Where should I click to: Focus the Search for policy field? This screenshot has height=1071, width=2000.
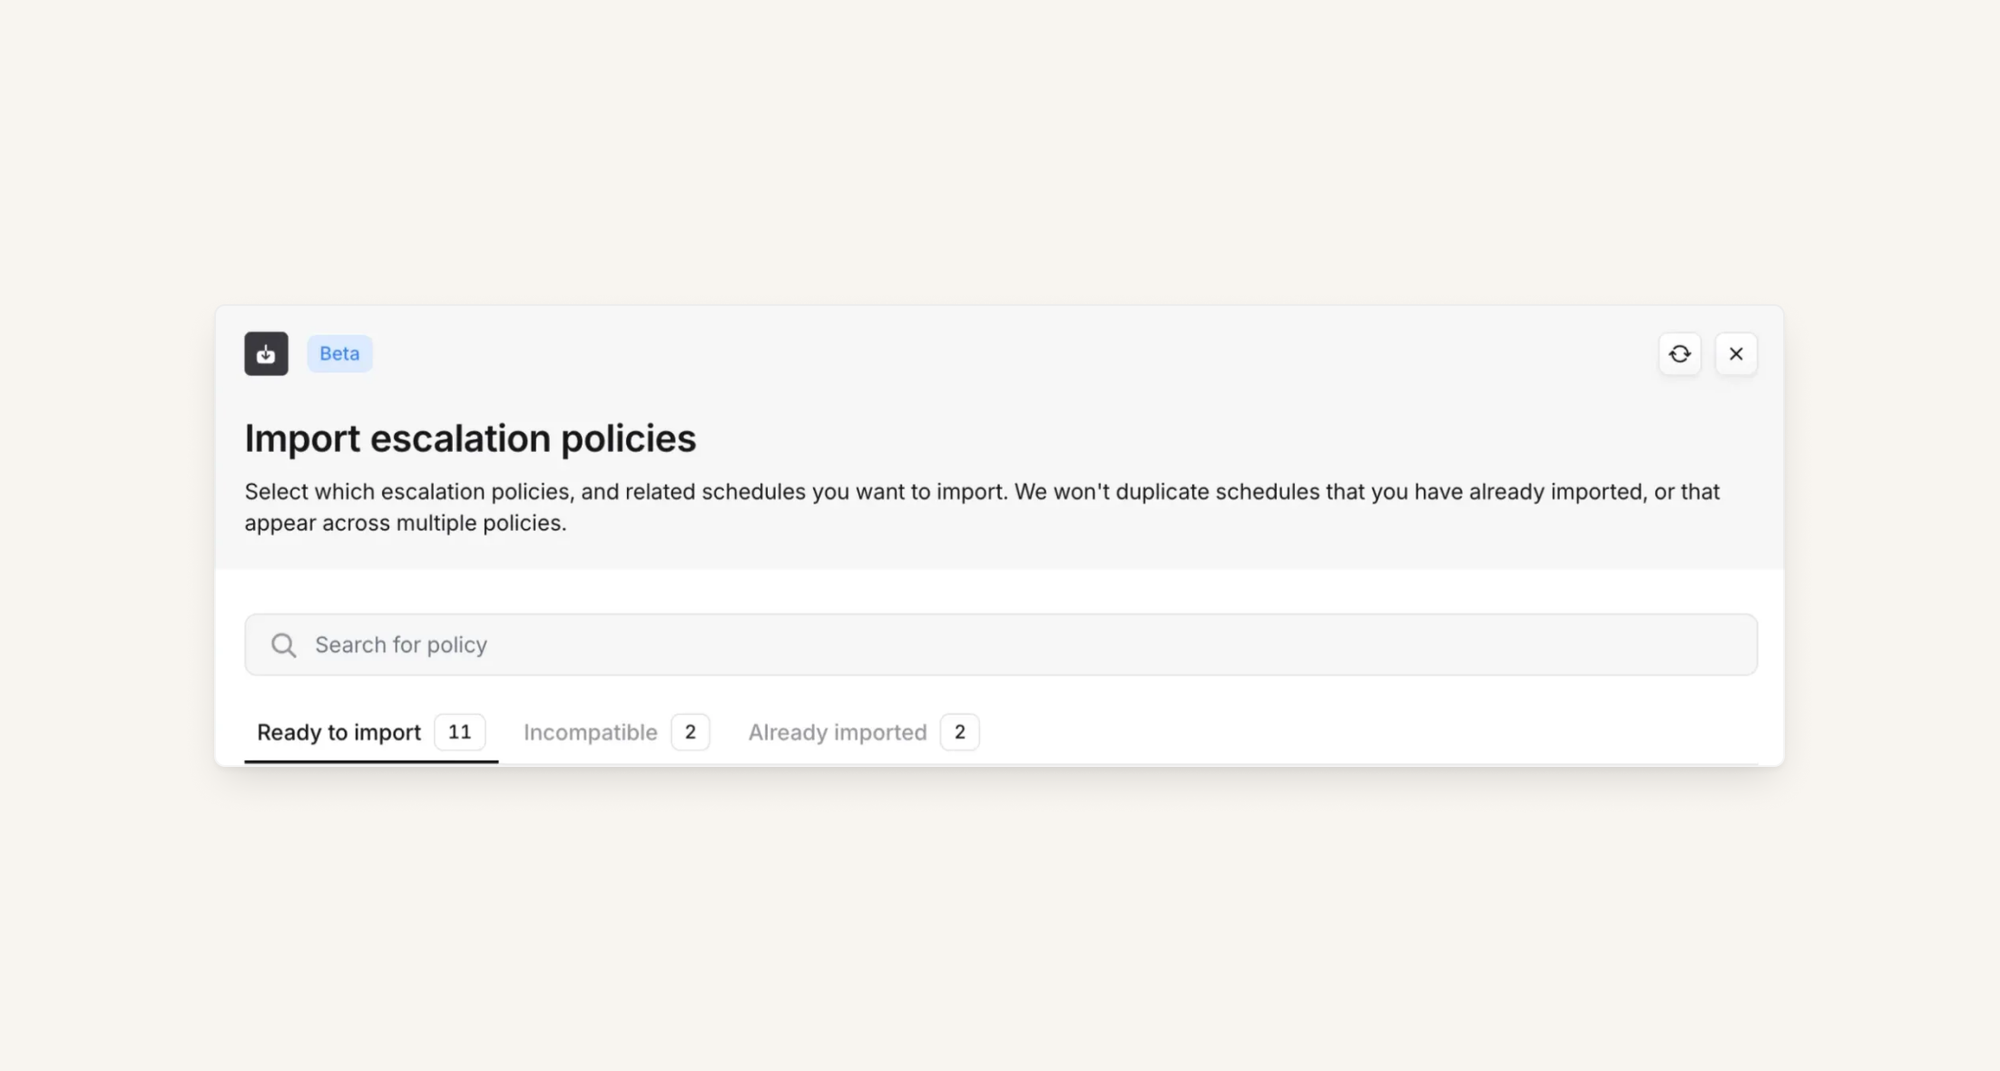pyautogui.click(x=1000, y=645)
